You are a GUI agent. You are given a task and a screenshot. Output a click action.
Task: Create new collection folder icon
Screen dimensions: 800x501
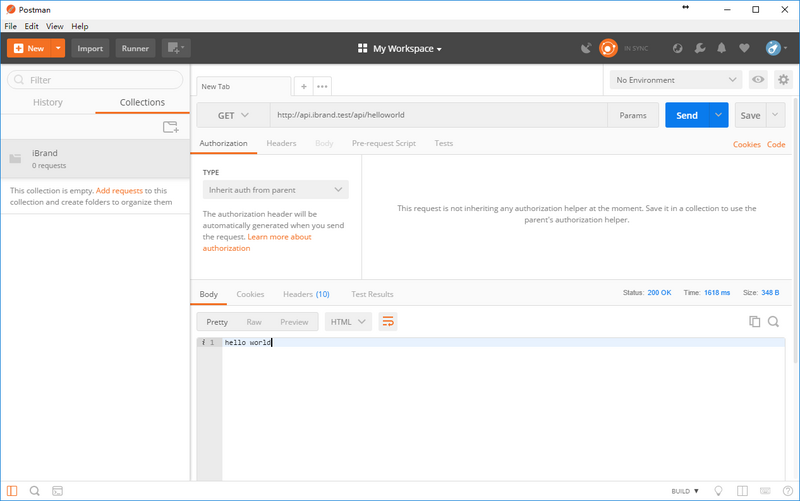tap(171, 127)
